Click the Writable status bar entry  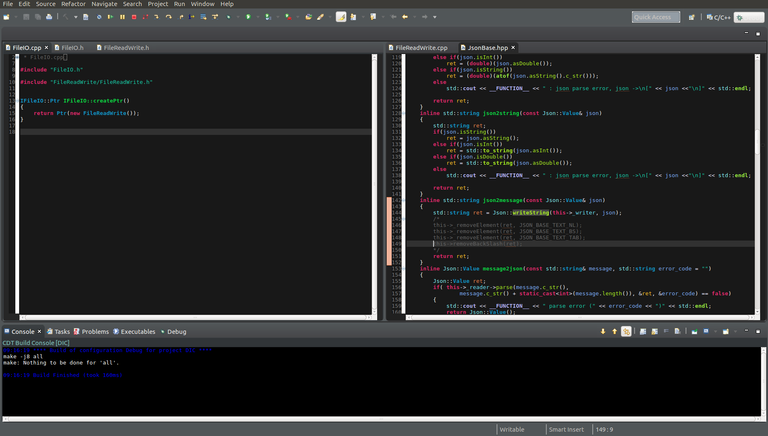[x=512, y=430]
